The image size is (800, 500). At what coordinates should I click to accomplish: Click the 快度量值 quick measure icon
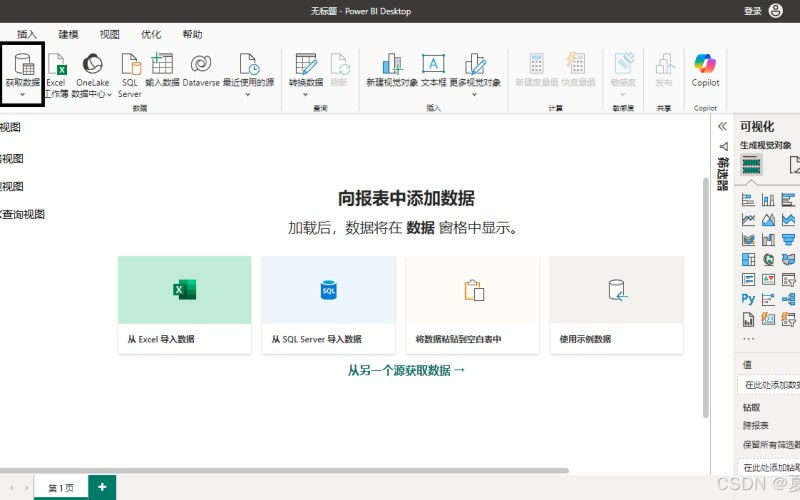577,64
